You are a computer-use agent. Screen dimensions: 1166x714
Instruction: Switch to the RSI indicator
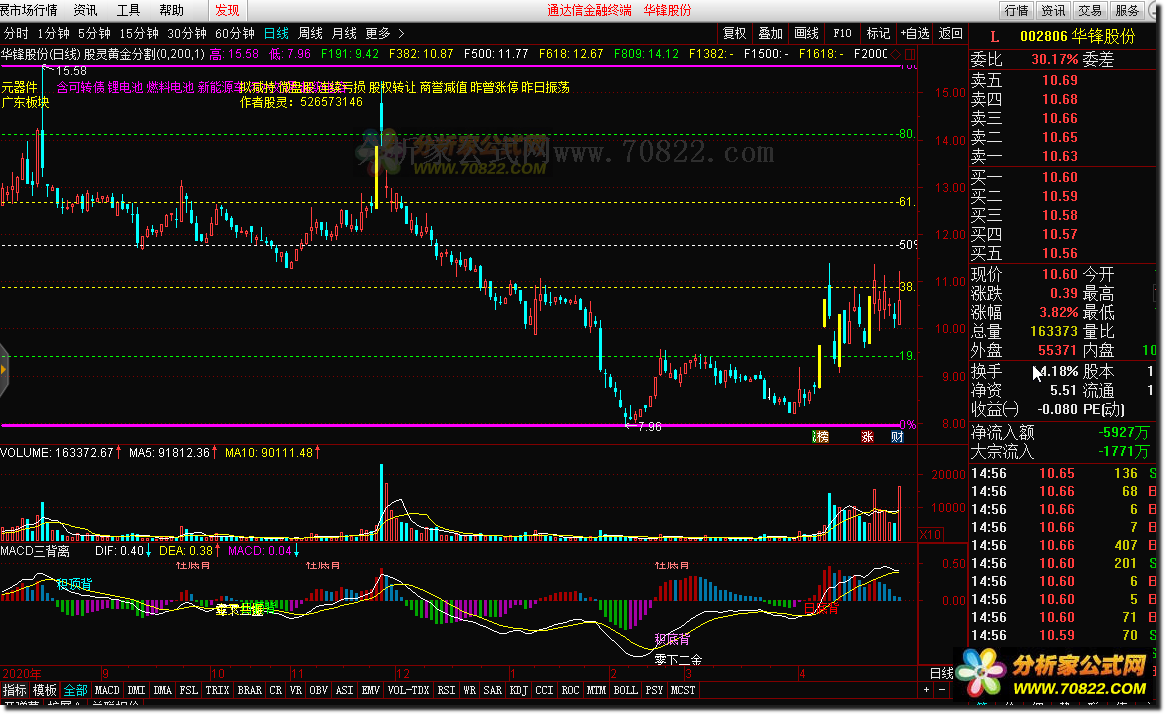pyautogui.click(x=446, y=690)
